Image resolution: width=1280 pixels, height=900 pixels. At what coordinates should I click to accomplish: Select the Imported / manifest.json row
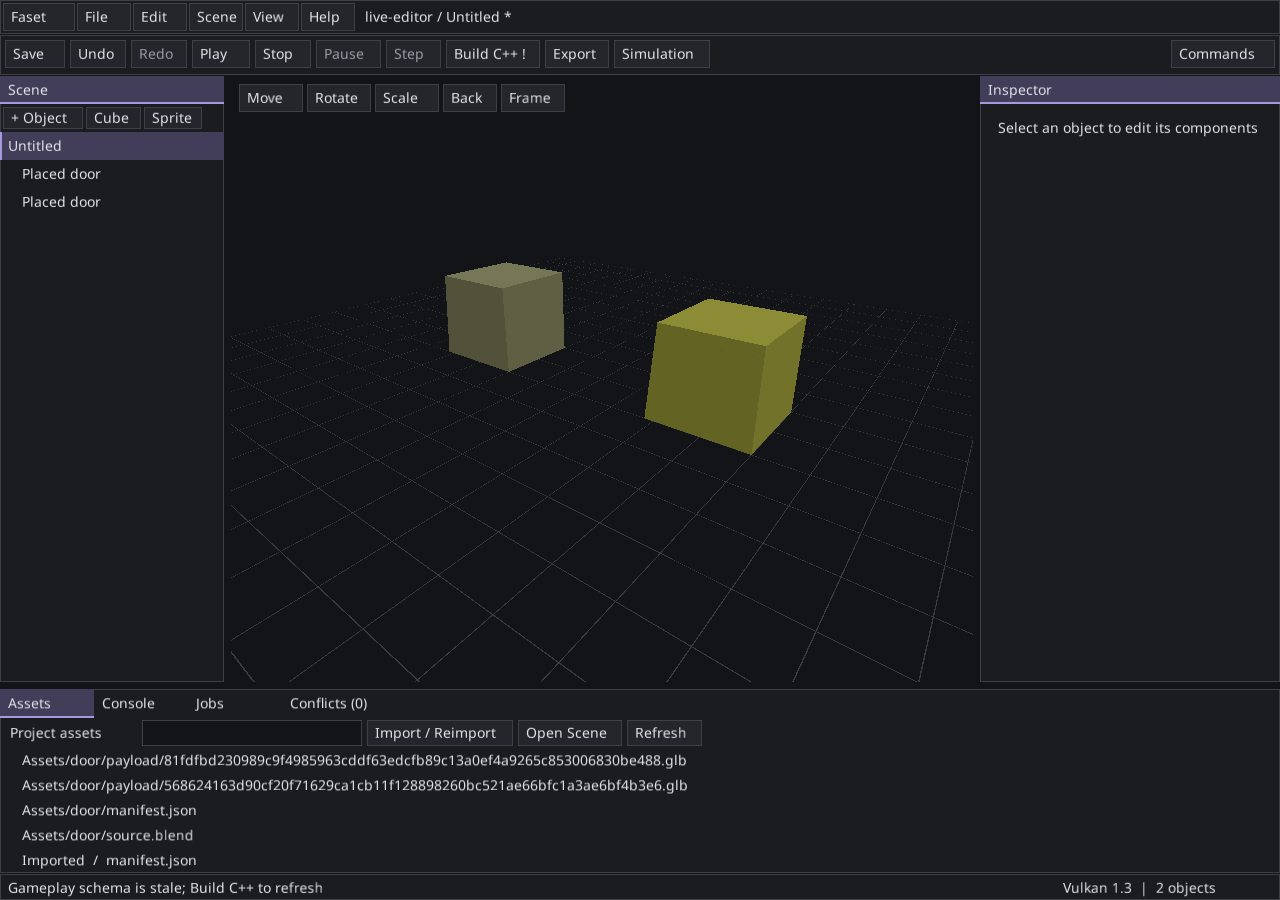pyautogui.click(x=109, y=861)
